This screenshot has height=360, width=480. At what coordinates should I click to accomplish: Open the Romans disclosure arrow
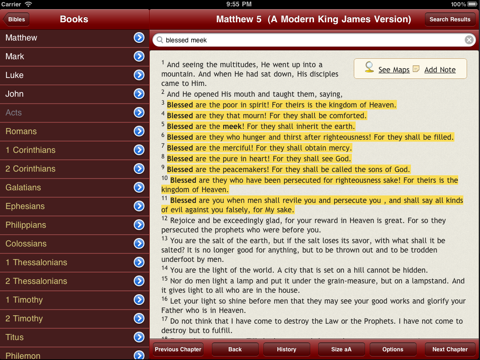[x=139, y=131]
